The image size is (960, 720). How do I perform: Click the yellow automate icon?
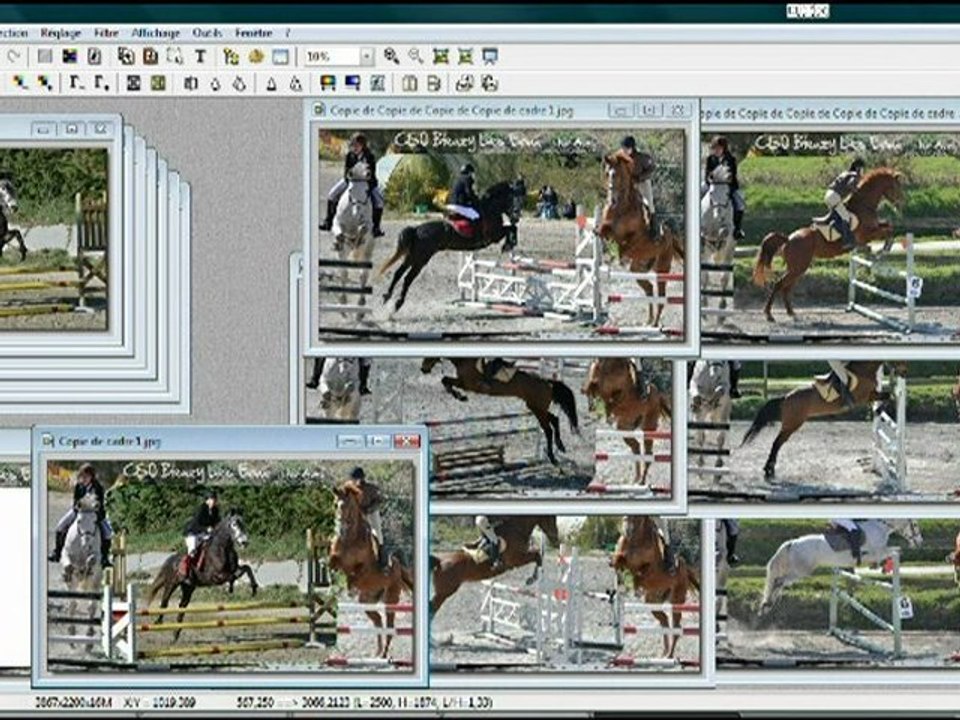coord(231,56)
